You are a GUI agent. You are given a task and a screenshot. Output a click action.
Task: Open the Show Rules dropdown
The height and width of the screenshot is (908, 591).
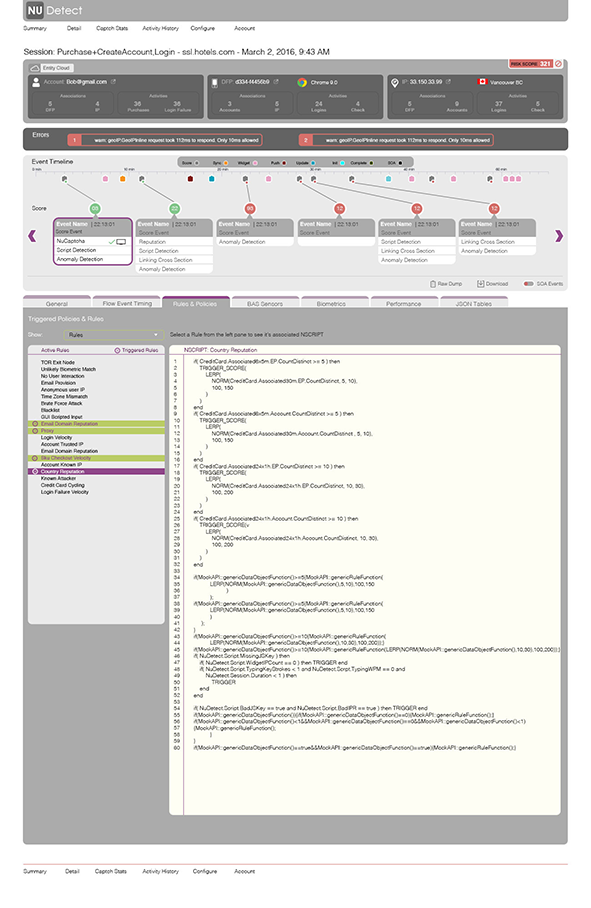(x=113, y=335)
